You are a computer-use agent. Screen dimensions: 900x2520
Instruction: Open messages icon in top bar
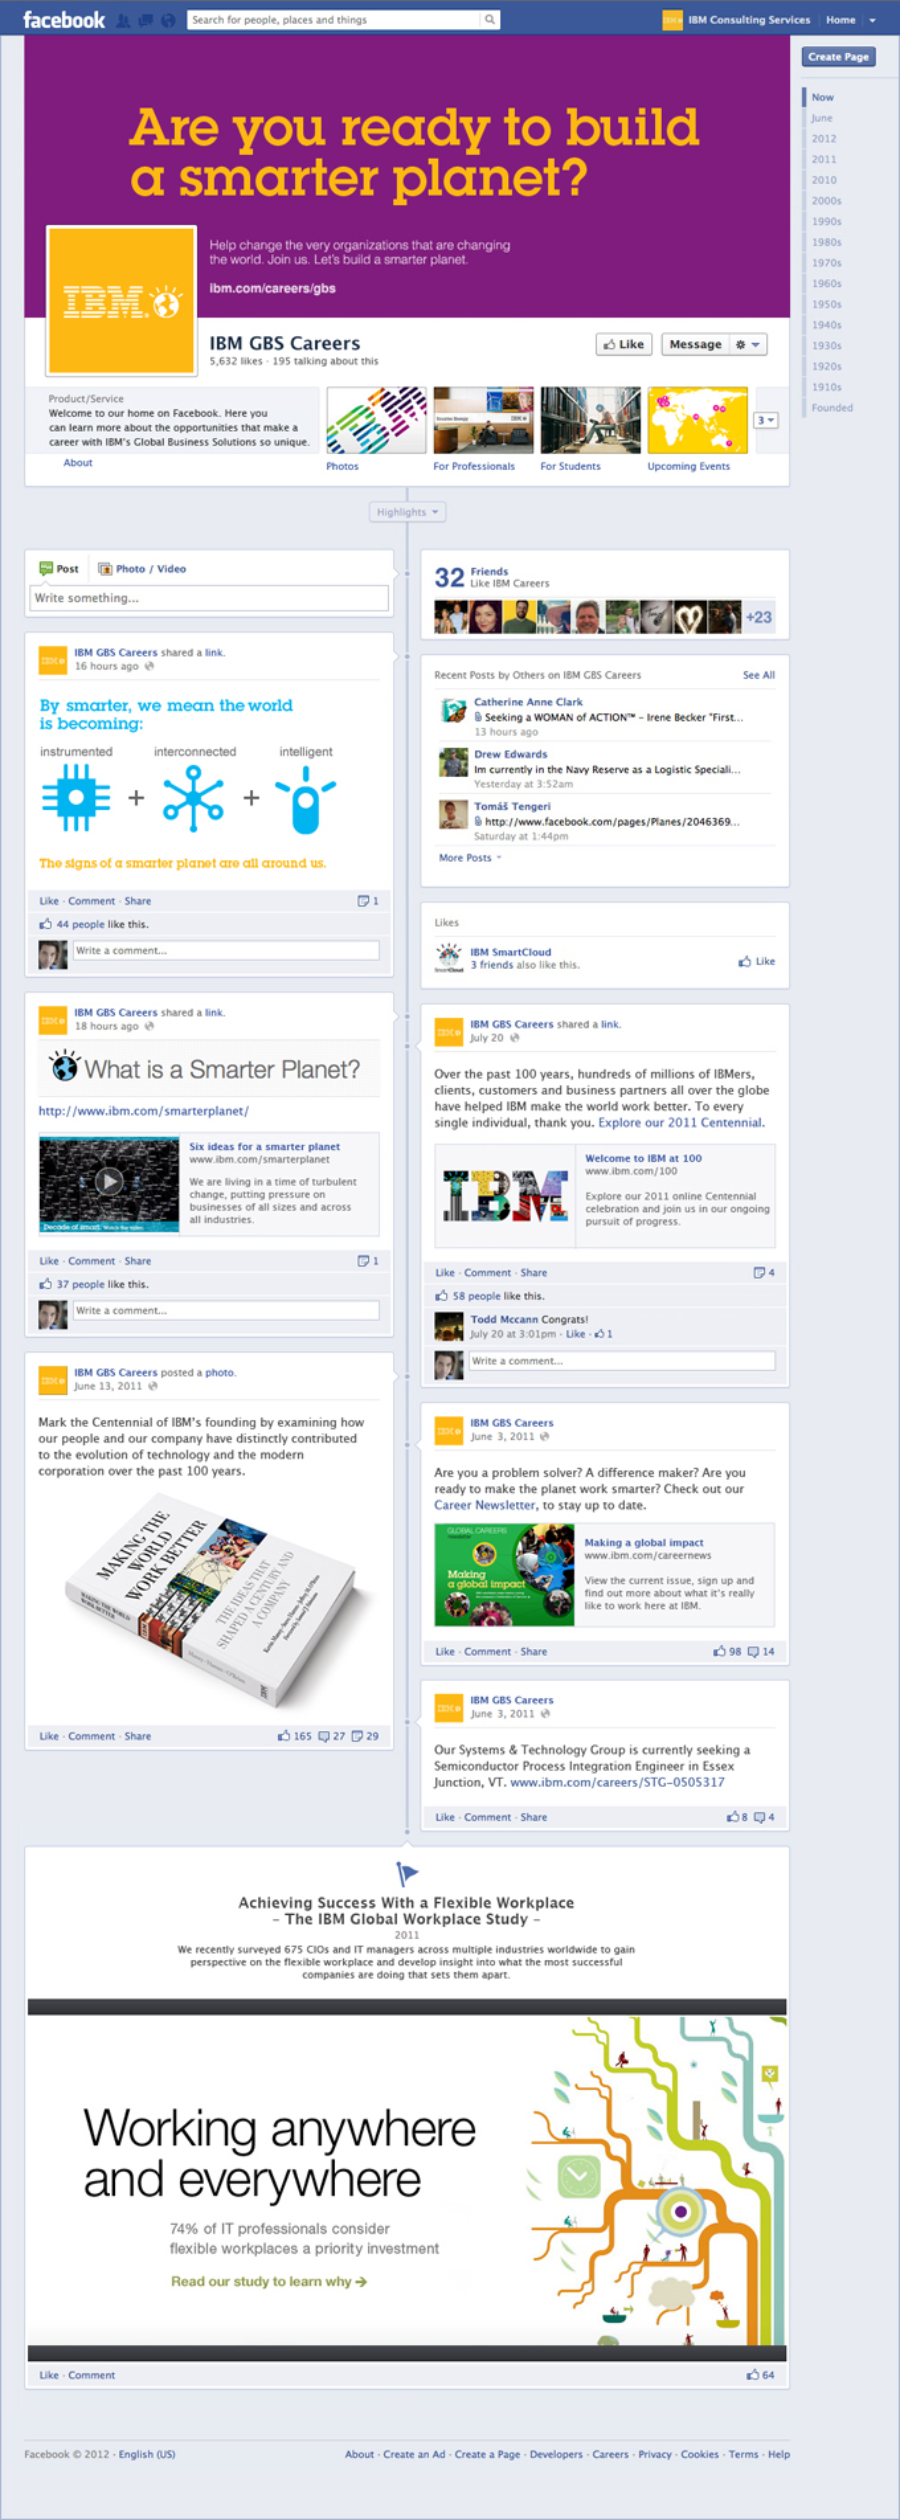146,20
